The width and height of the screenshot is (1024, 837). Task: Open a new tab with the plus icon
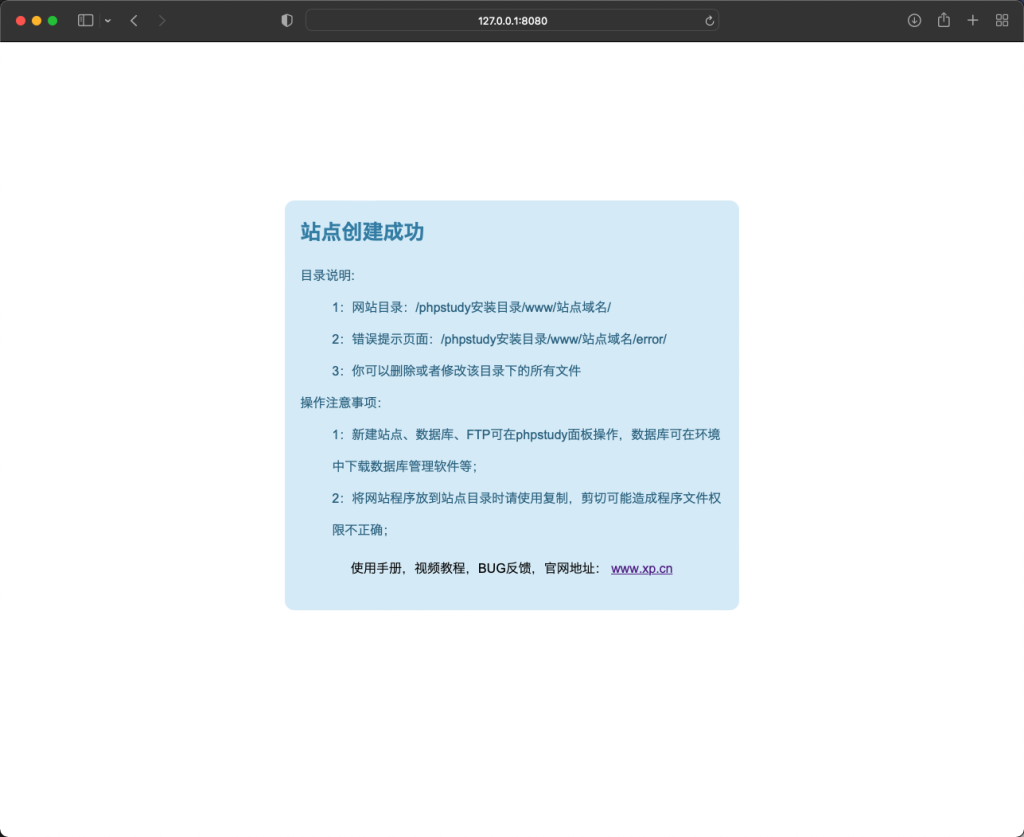971,20
